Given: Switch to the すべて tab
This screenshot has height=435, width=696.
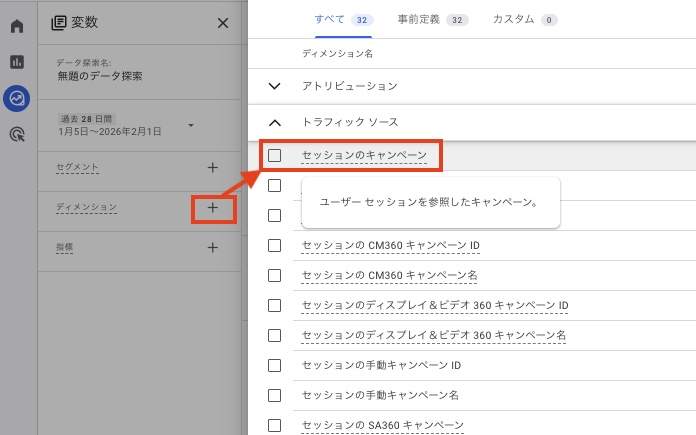Looking at the screenshot, I should [343, 20].
